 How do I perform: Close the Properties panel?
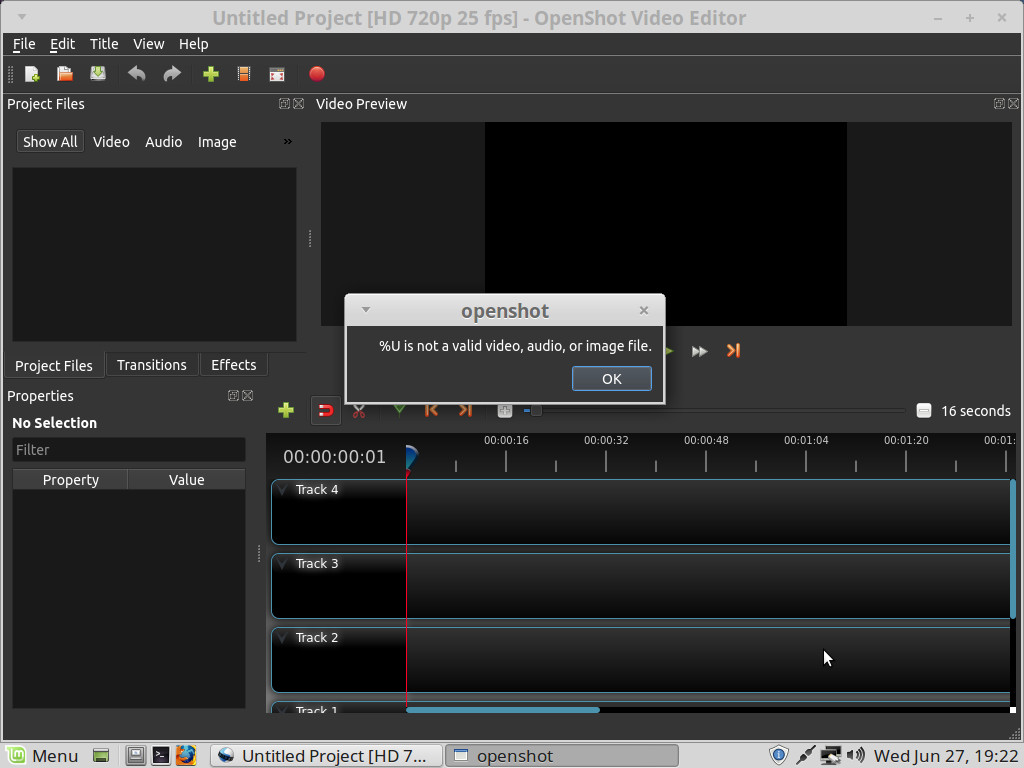coord(248,395)
